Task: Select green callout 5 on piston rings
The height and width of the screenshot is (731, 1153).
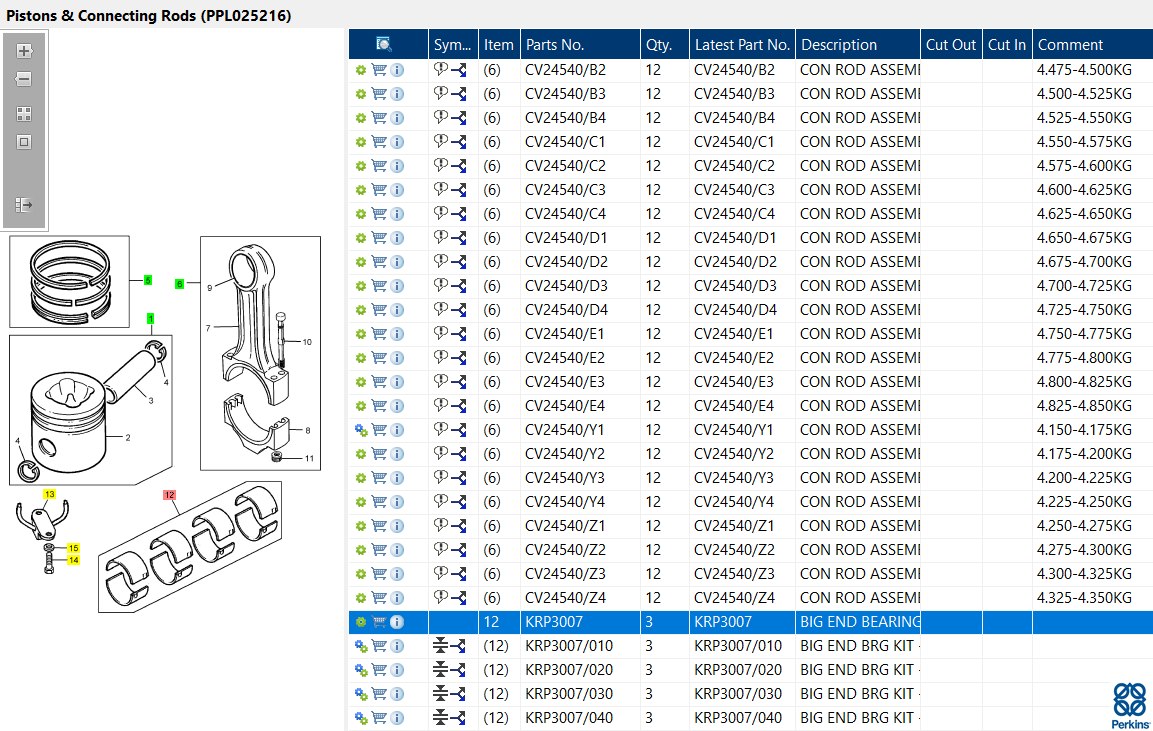Action: click(148, 280)
